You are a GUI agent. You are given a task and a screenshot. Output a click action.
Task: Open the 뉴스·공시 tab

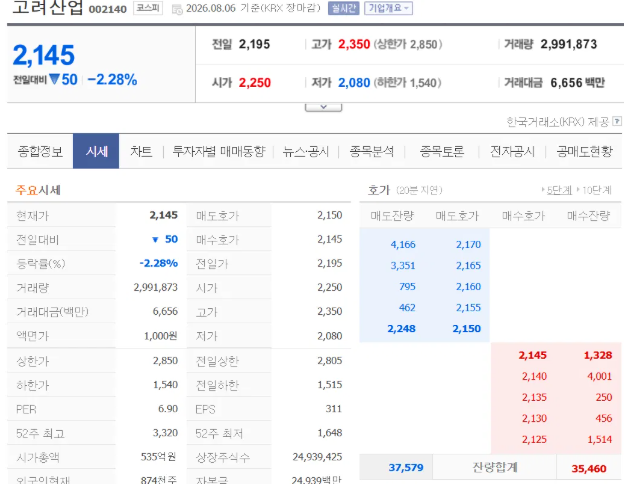pyautogui.click(x=306, y=152)
